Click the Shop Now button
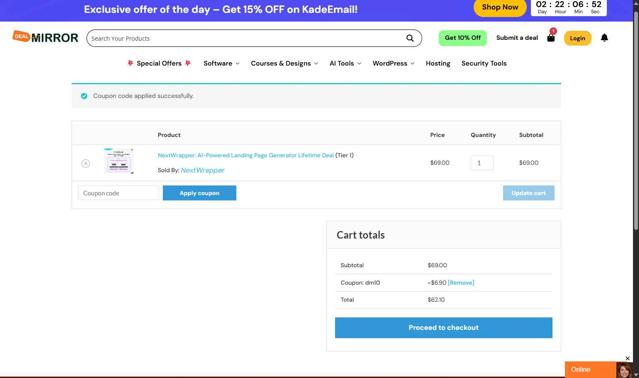This screenshot has height=378, width=639. (x=500, y=7)
